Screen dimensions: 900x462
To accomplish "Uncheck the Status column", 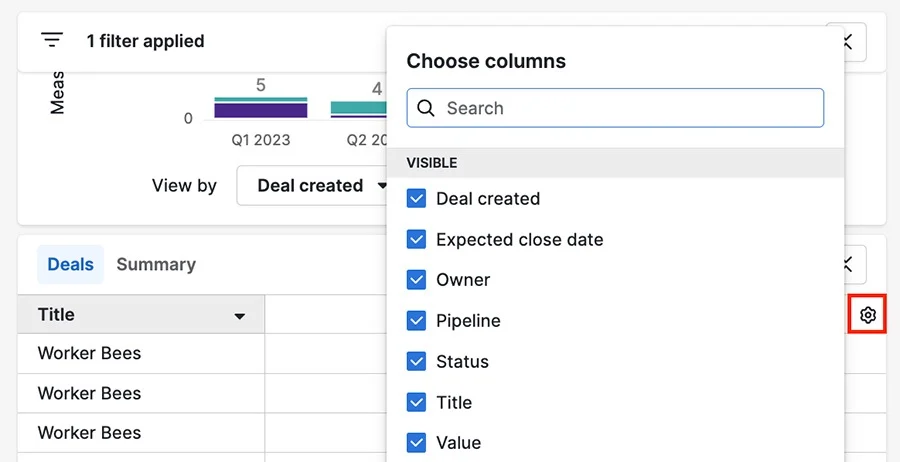I will (x=416, y=362).
